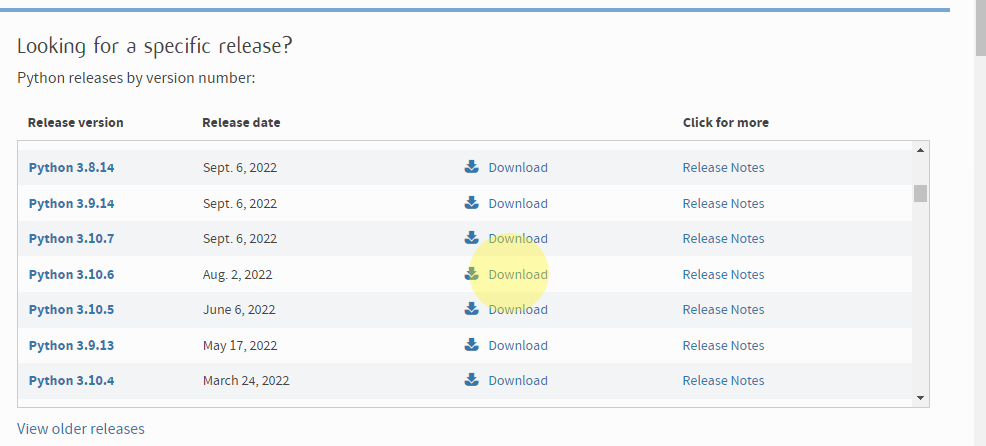
Task: Click the March 24, 2022 release date
Action: pos(246,381)
